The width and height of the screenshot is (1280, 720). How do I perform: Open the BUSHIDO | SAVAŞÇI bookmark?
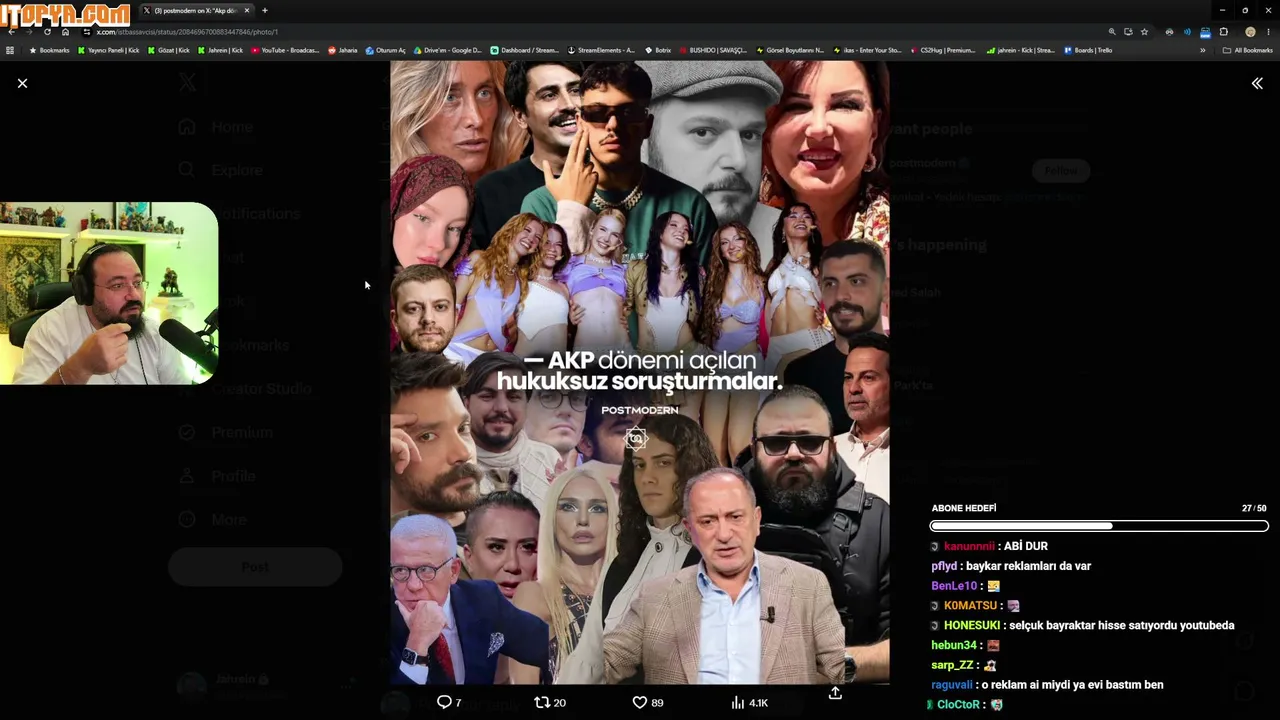pos(713,50)
